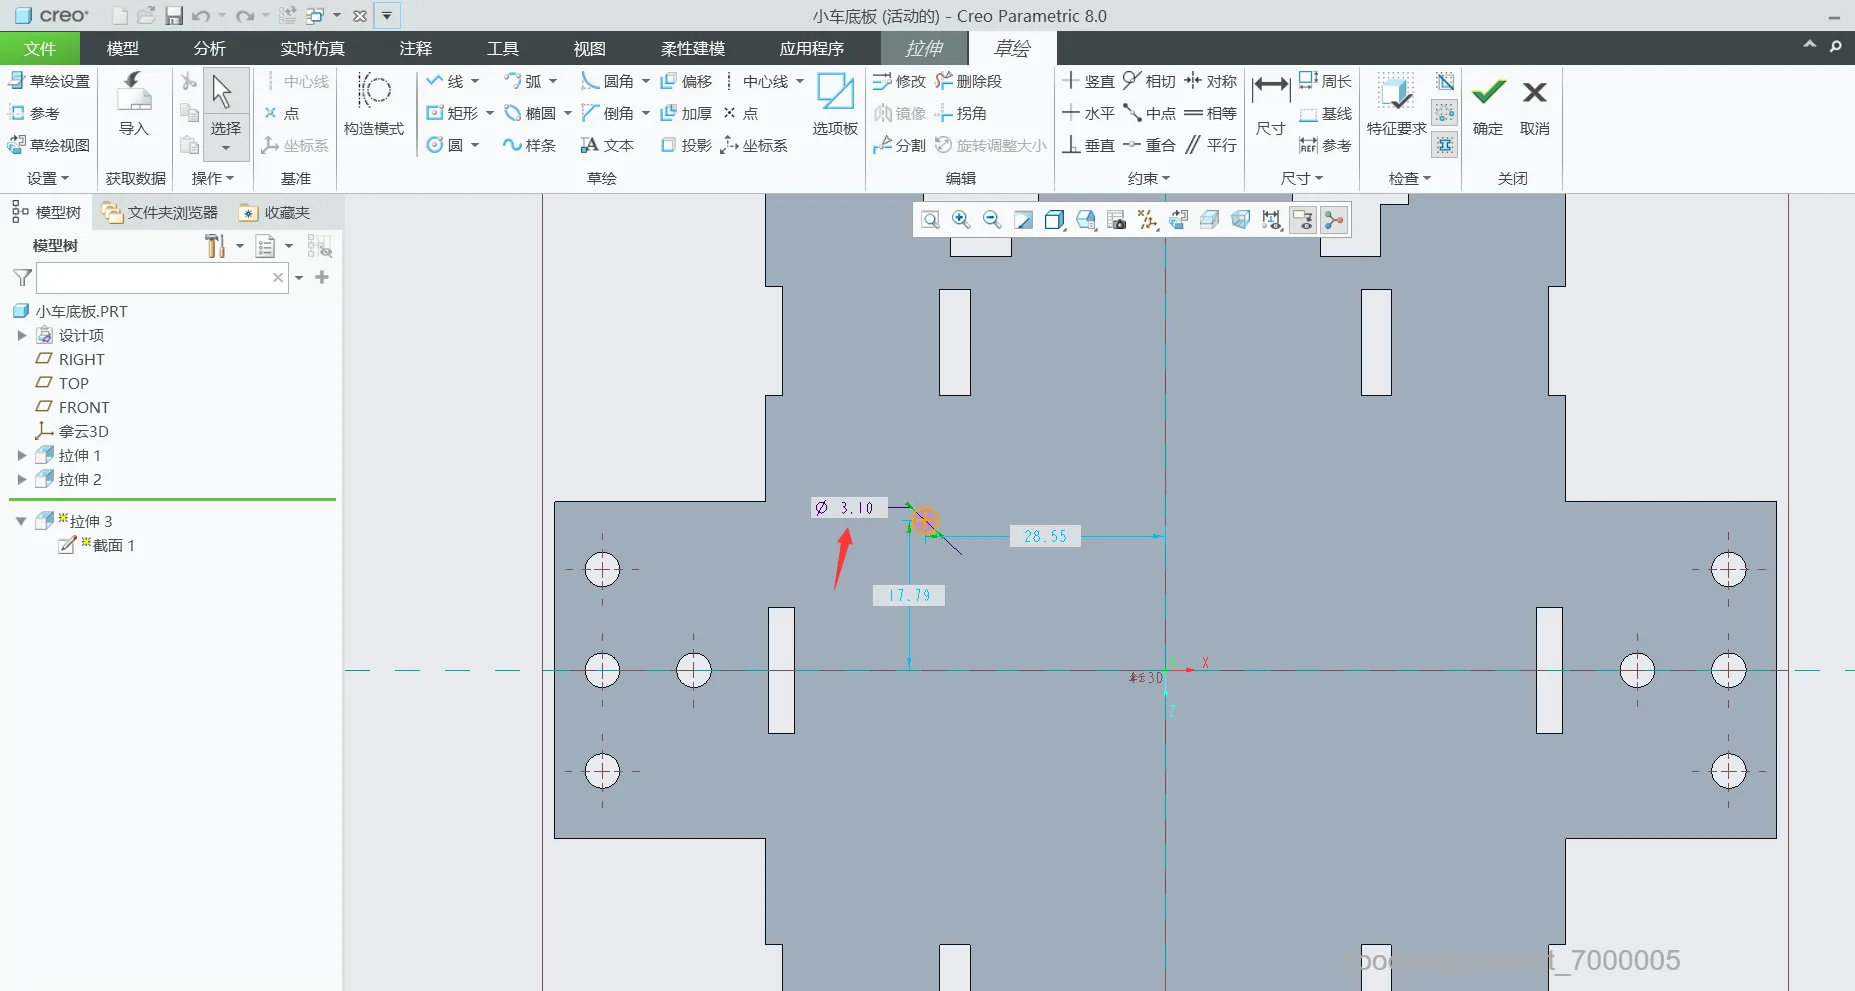Open the 操作 group dropdown
Screen dimensions: 1855x991
click(x=213, y=178)
